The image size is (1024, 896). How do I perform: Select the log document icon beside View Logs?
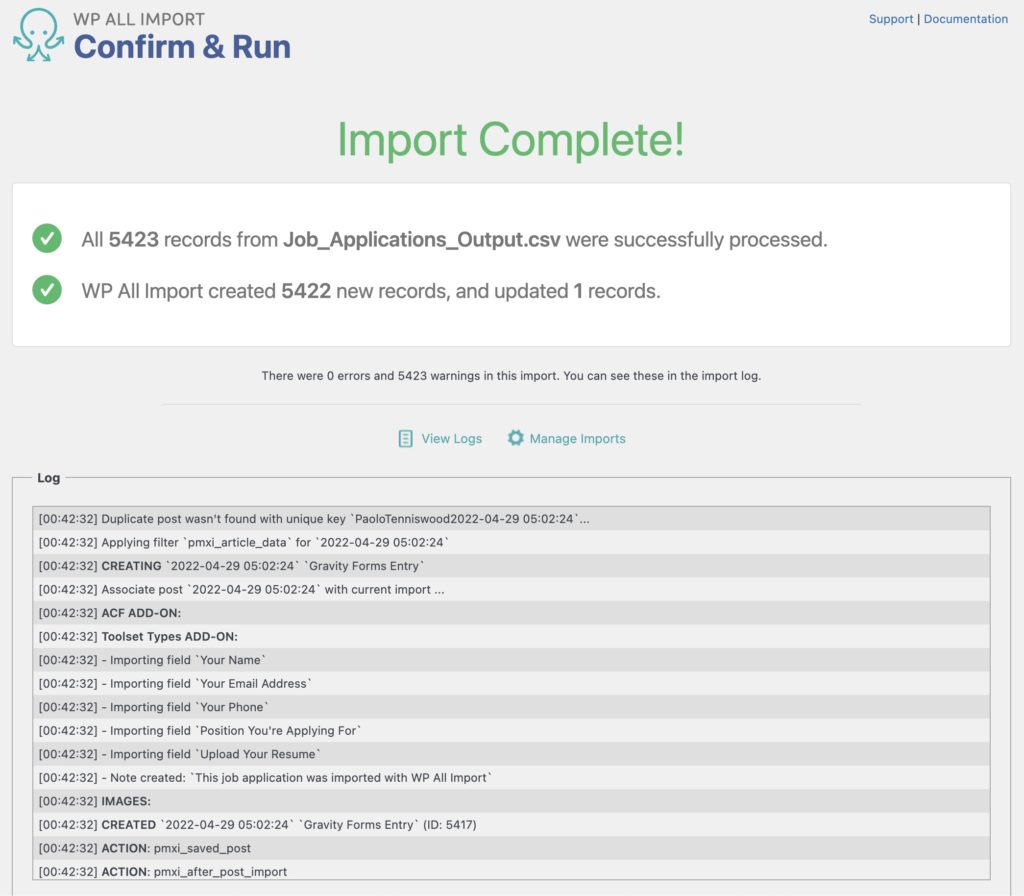pos(405,438)
